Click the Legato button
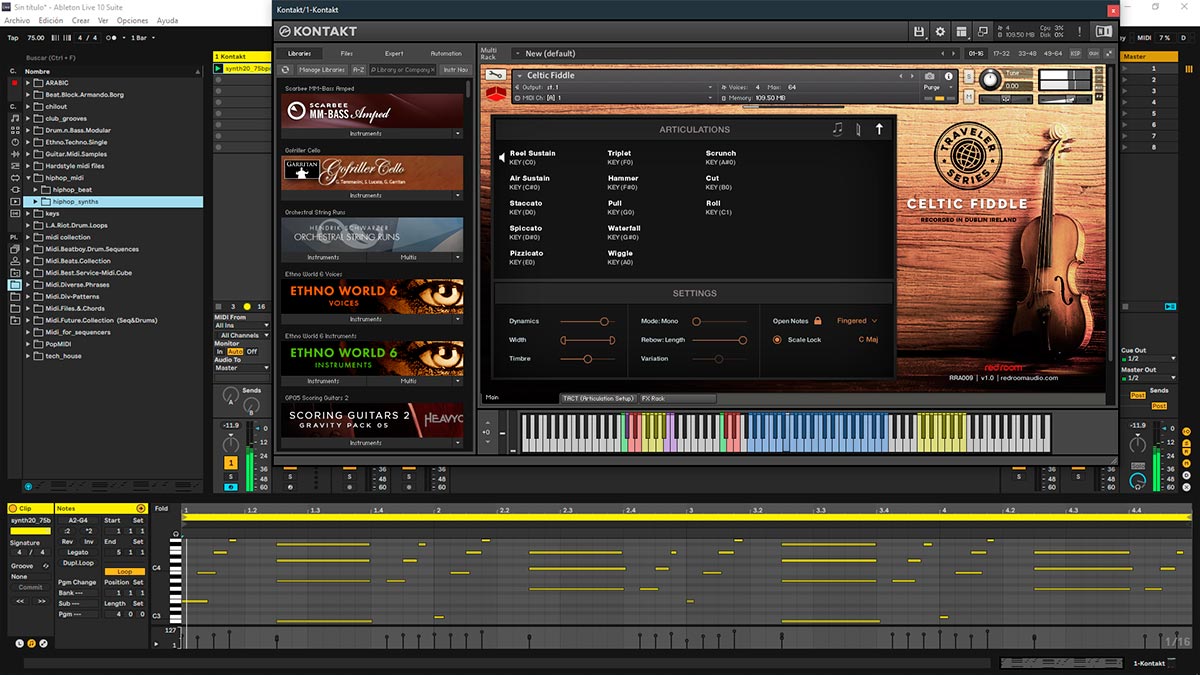This screenshot has width=1200, height=675. [79, 552]
